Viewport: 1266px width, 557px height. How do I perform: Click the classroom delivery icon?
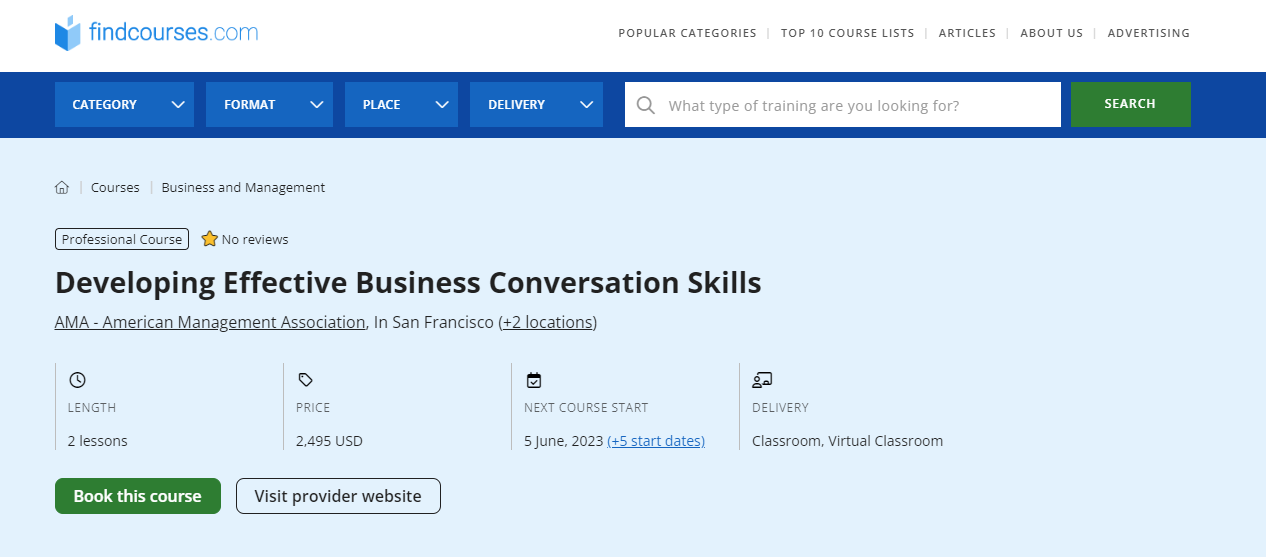[x=762, y=380]
